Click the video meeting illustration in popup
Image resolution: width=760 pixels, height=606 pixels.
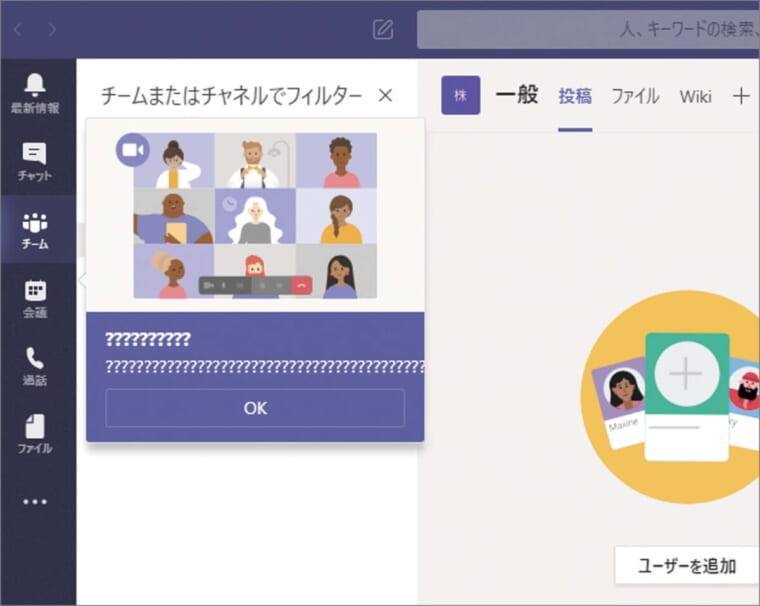point(255,215)
